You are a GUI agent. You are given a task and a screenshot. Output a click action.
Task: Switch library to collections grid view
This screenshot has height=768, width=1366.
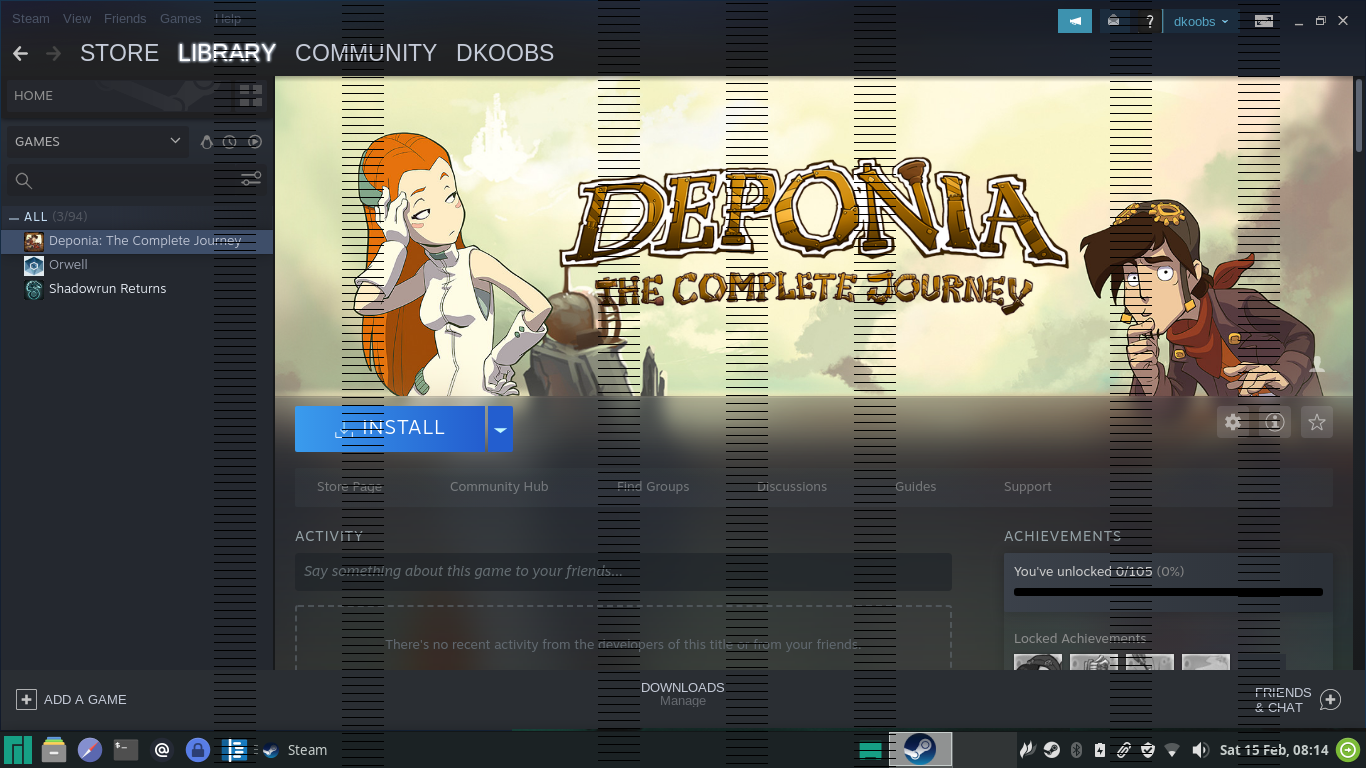[250, 96]
